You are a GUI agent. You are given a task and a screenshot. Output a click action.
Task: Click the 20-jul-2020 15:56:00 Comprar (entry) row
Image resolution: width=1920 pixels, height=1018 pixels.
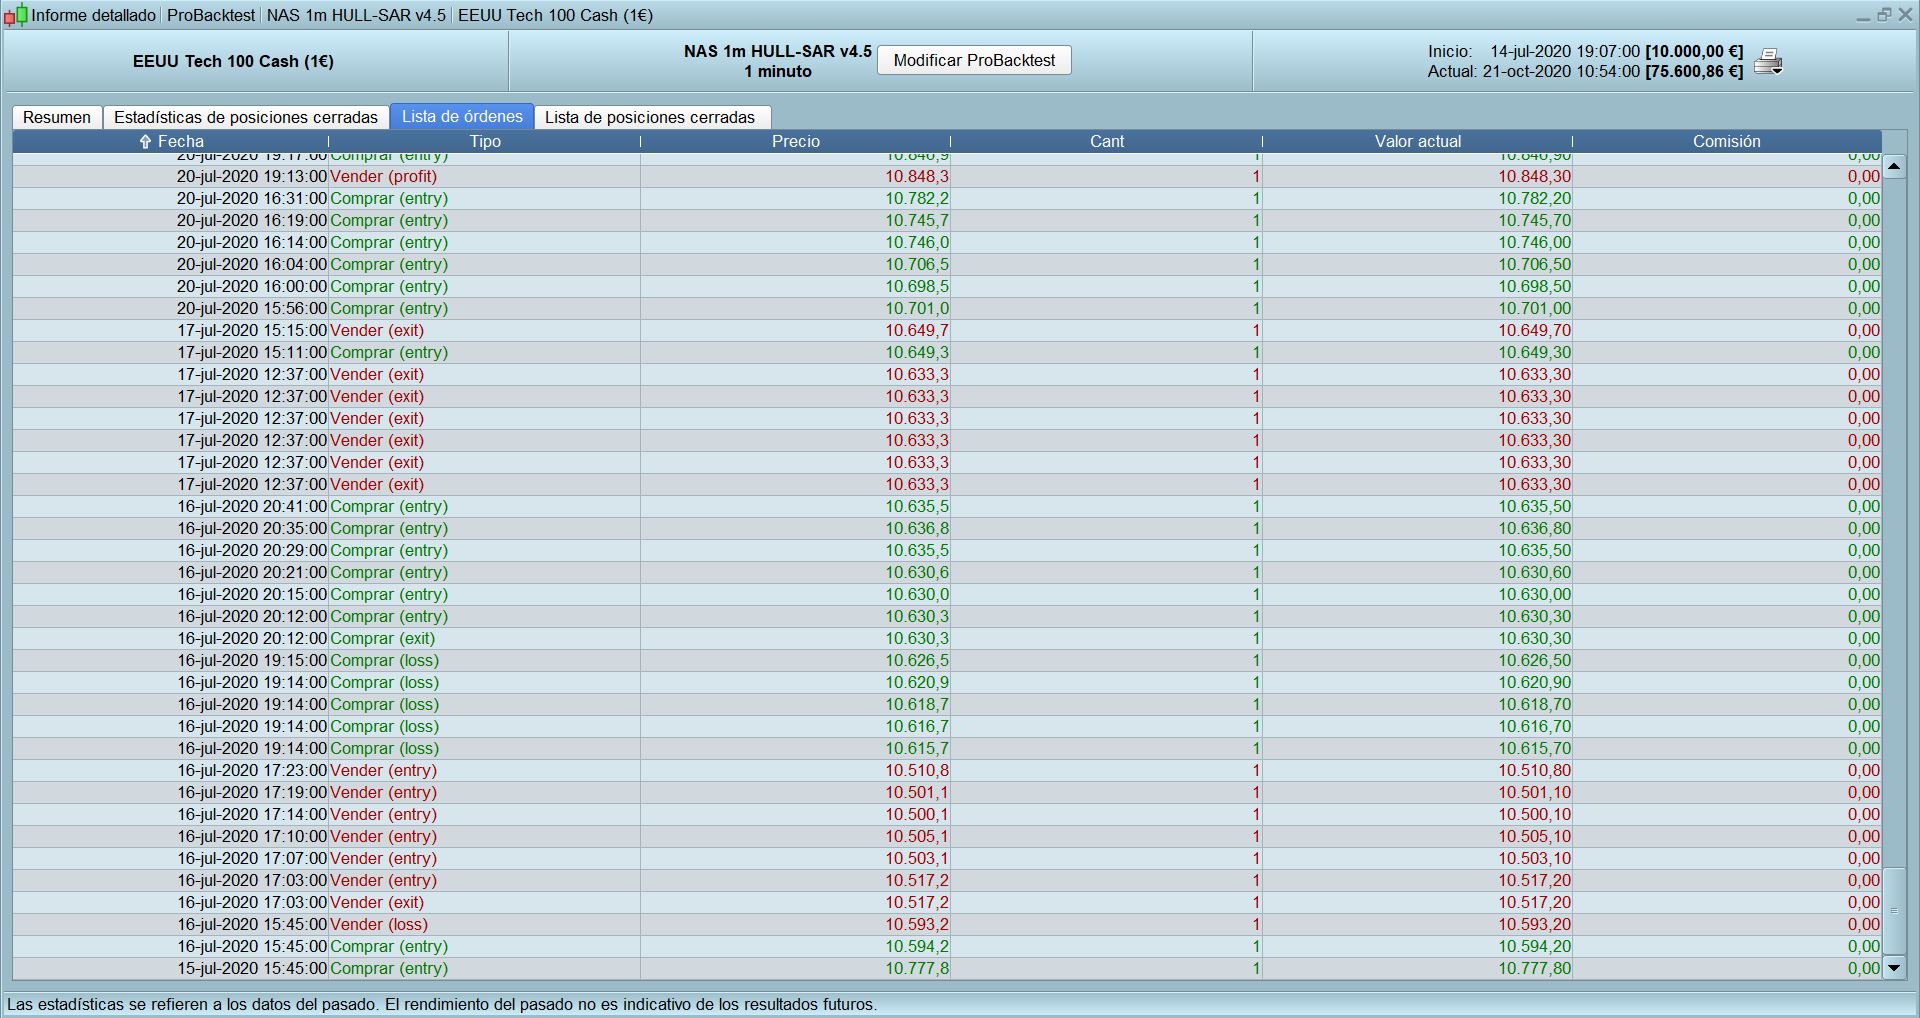[947, 308]
